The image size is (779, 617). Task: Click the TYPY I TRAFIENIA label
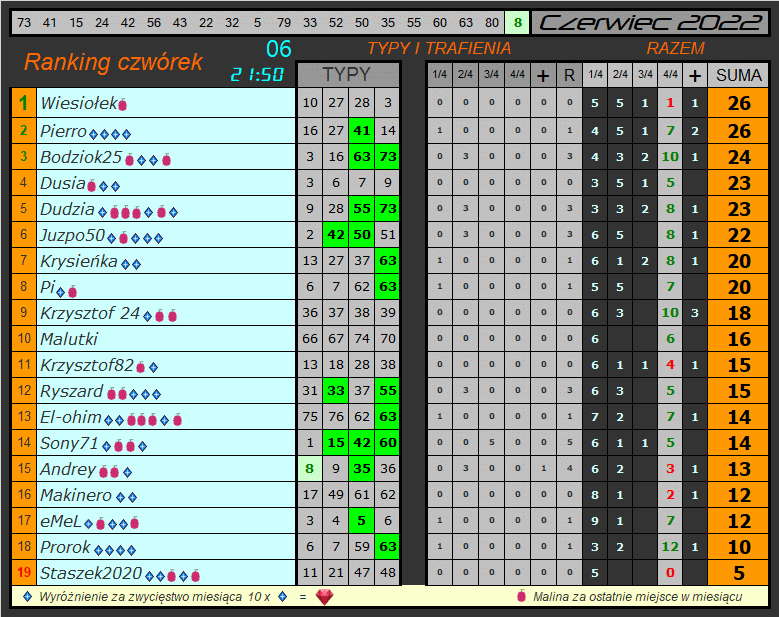pyautogui.click(x=439, y=48)
